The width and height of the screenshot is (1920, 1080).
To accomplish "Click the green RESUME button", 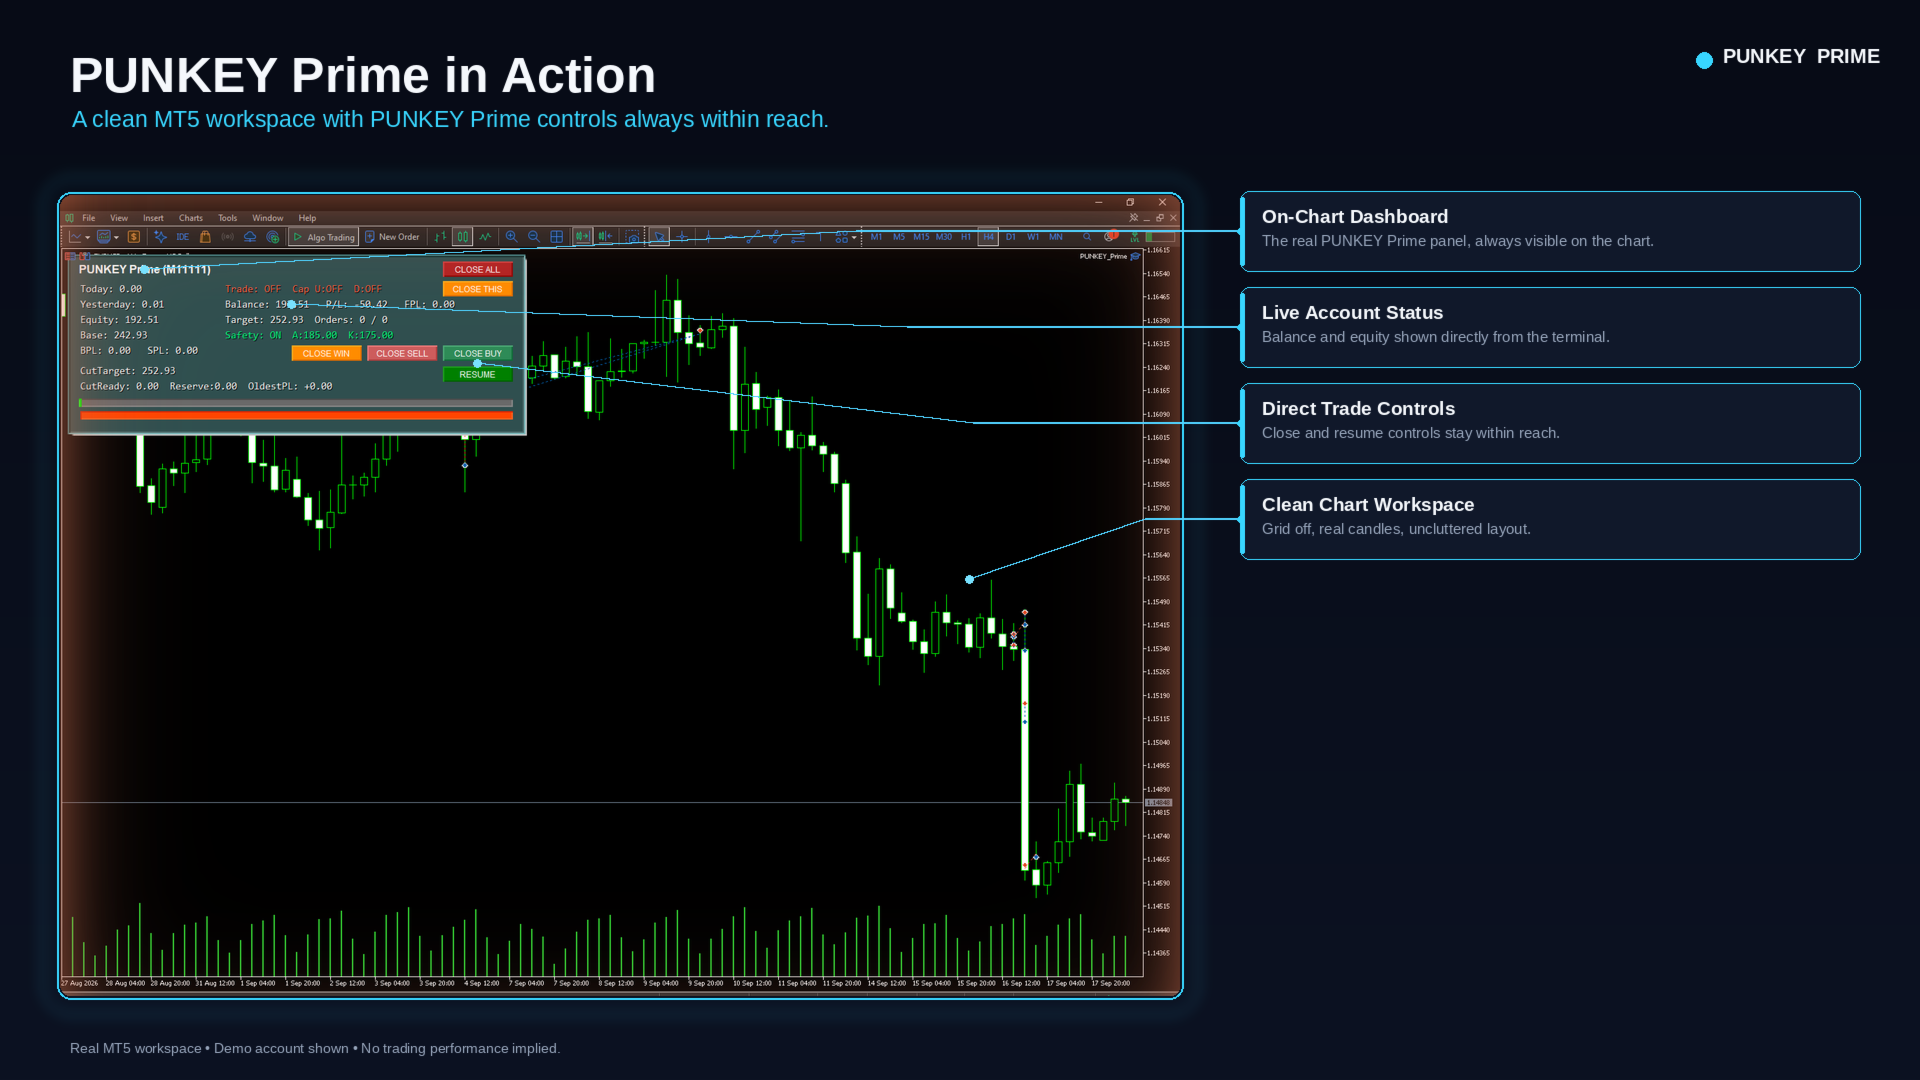I will [477, 375].
